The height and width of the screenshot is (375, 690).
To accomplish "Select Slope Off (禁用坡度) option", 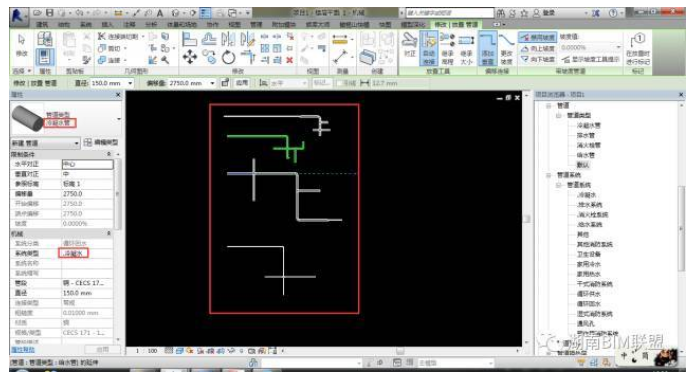I will pyautogui.click(x=538, y=37).
